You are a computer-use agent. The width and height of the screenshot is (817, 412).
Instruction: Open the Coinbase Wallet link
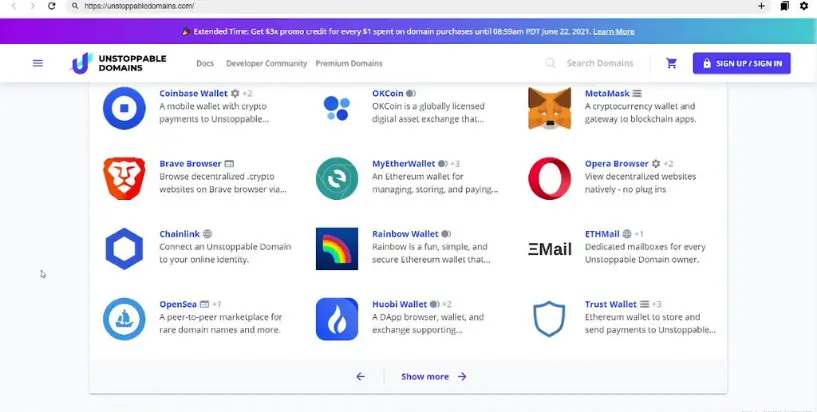(x=193, y=93)
